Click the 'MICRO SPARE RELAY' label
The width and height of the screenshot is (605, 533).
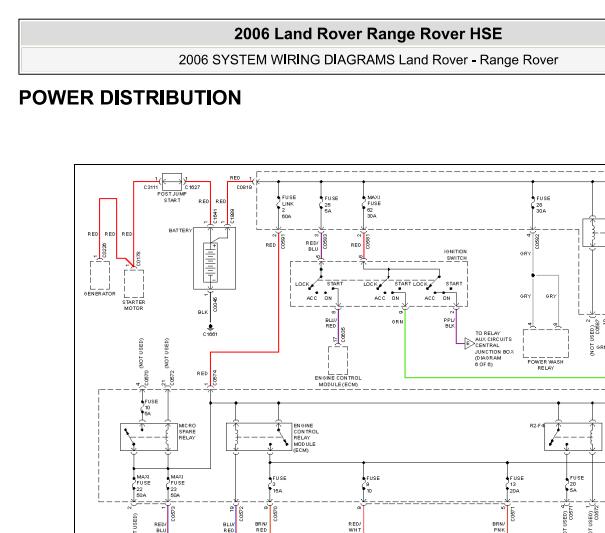click(x=187, y=431)
